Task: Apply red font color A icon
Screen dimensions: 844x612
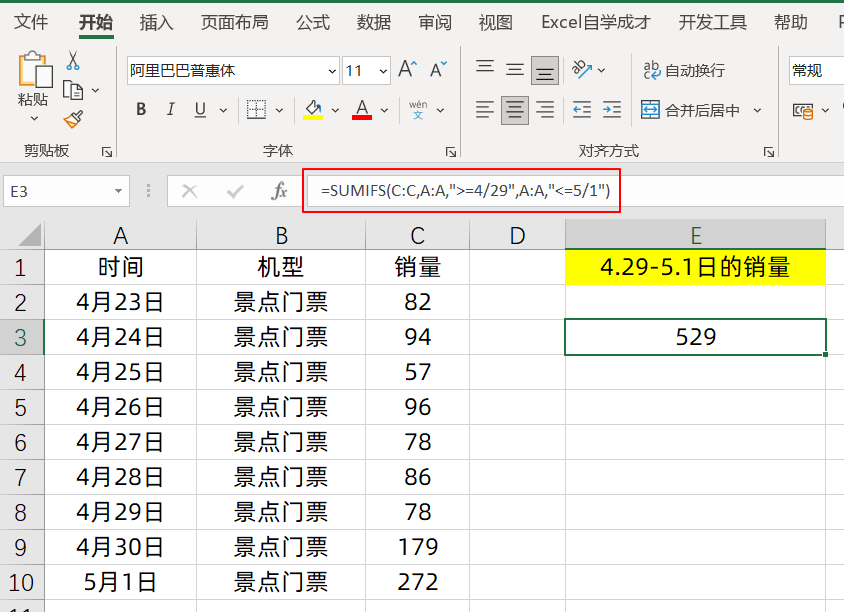Action: [362, 110]
